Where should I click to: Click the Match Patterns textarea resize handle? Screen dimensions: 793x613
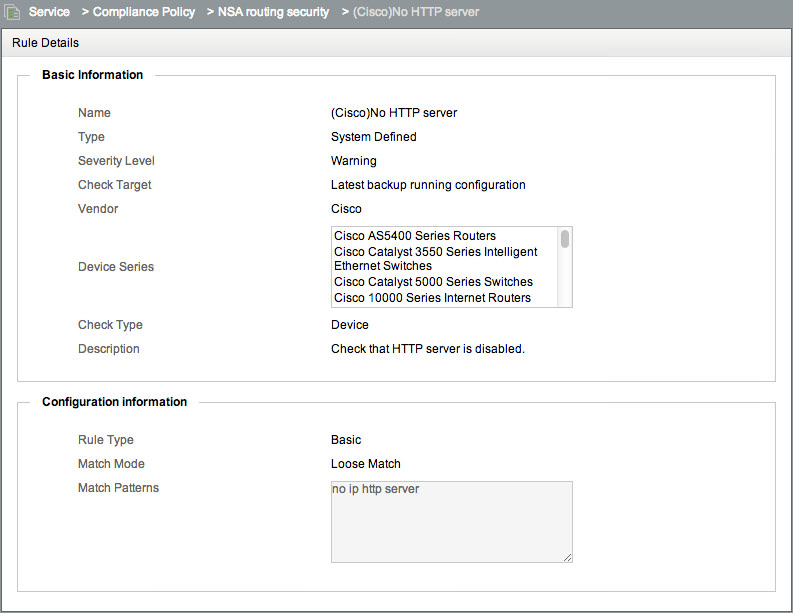click(567, 557)
